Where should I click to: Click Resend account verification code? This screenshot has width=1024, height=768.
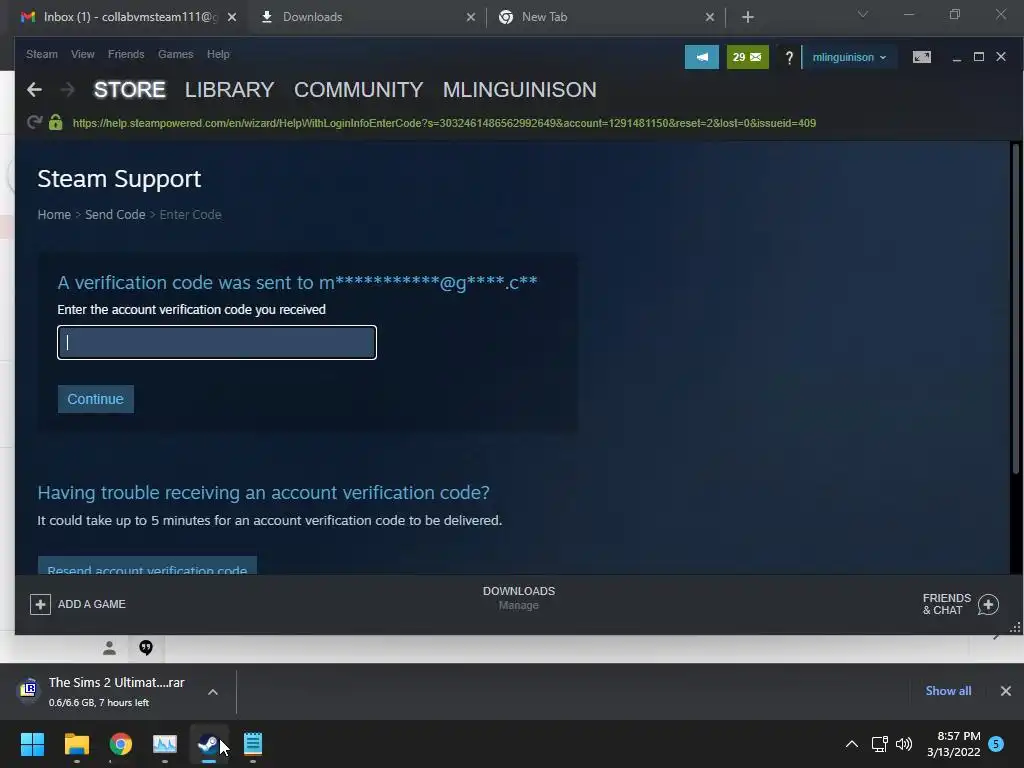pos(147,567)
